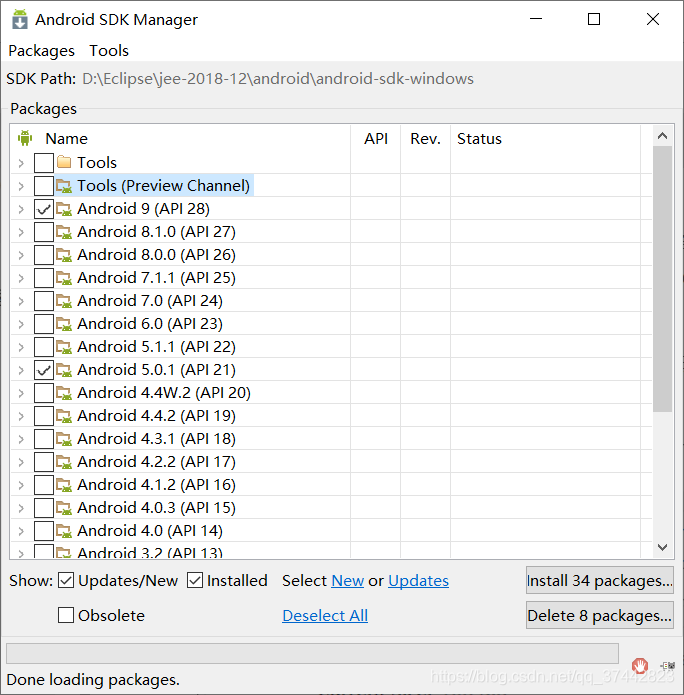684x695 pixels.
Task: Click the Android 8.1.0 (API 27) package icon
Action: 64,232
